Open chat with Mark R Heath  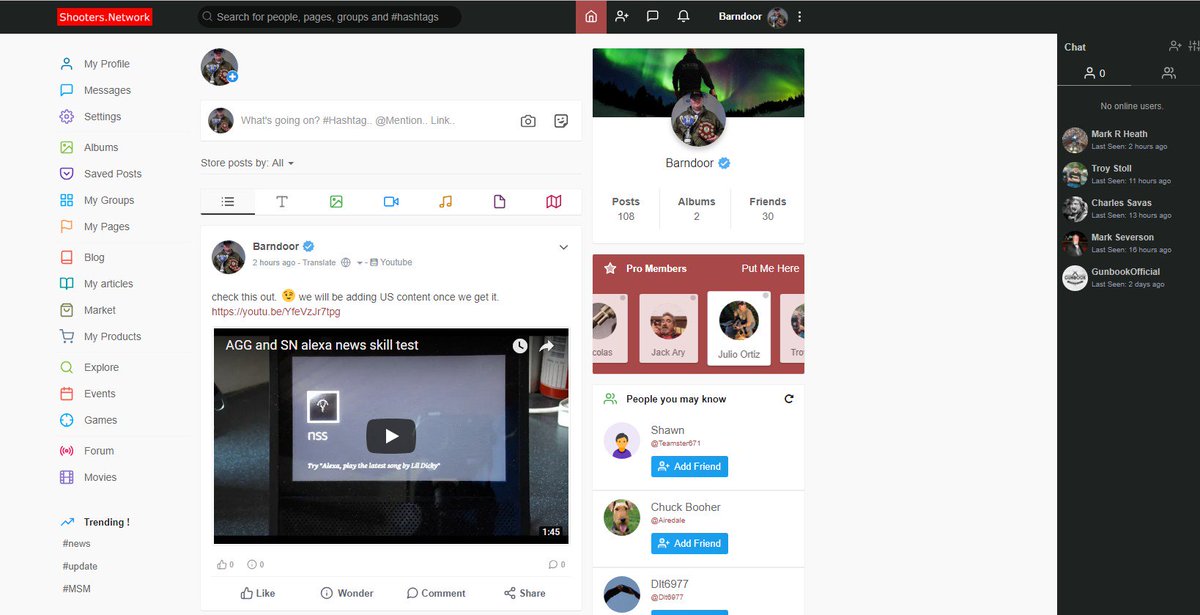pos(1128,140)
